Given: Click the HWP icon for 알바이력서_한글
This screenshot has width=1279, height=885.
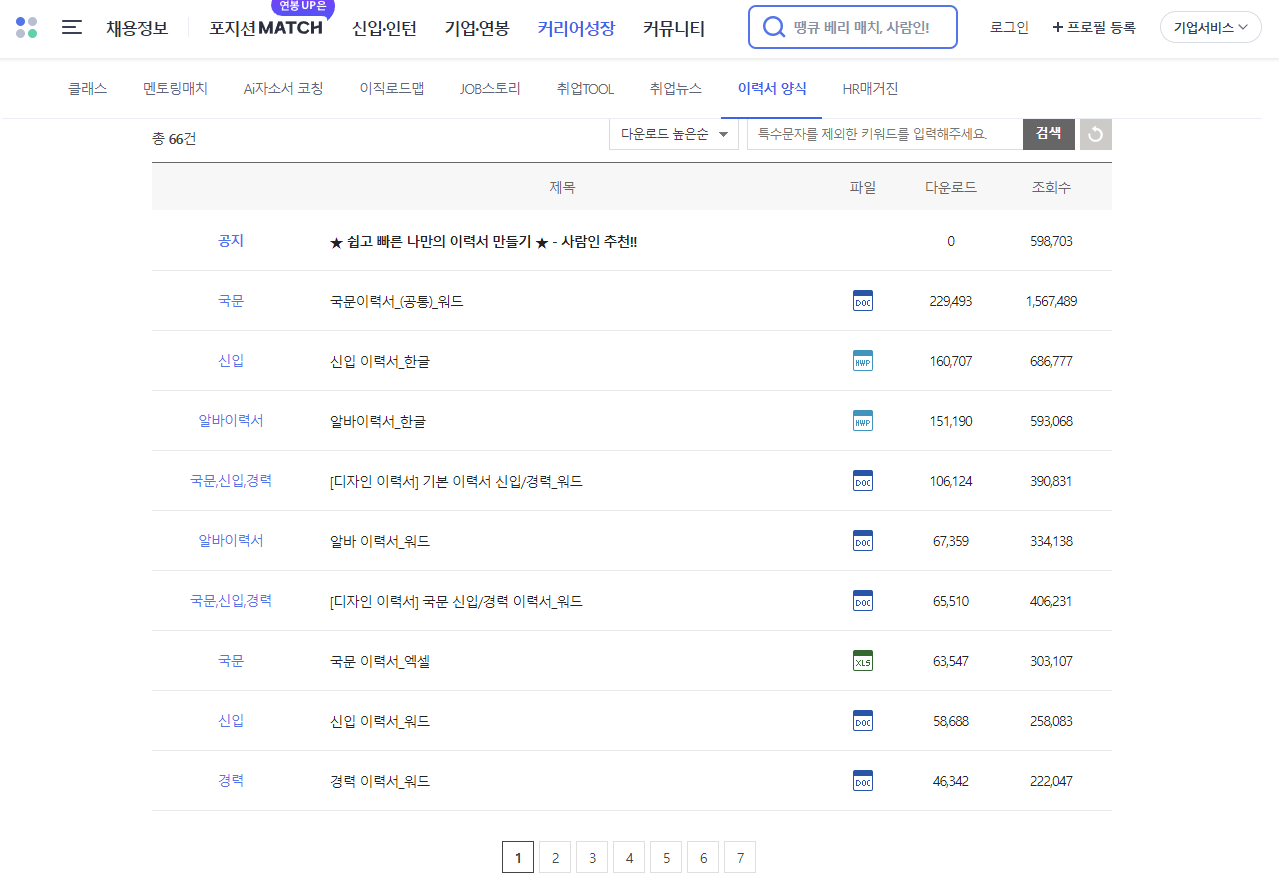Looking at the screenshot, I should [862, 420].
